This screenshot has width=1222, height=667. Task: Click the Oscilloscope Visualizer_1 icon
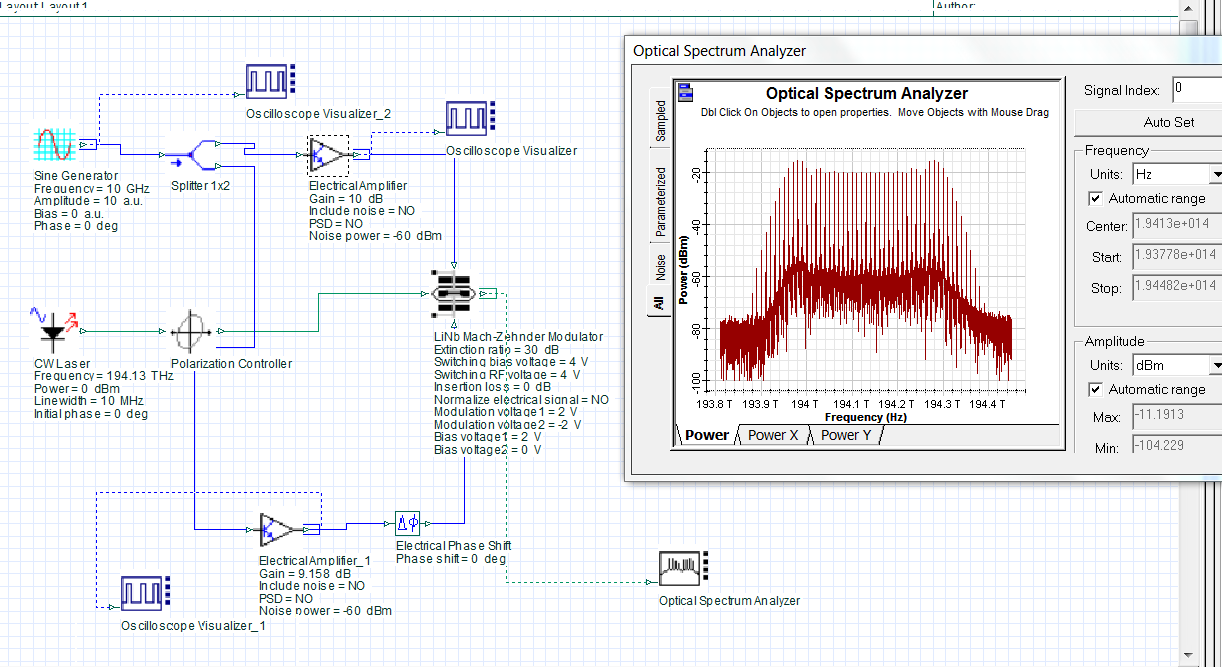click(x=145, y=592)
